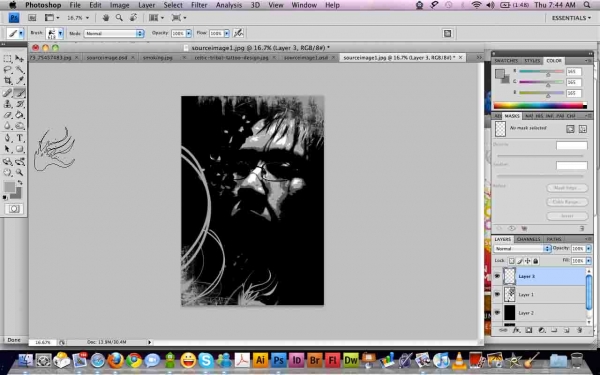Toggle lock all for layer
This screenshot has width=600, height=375.
coord(536,261)
